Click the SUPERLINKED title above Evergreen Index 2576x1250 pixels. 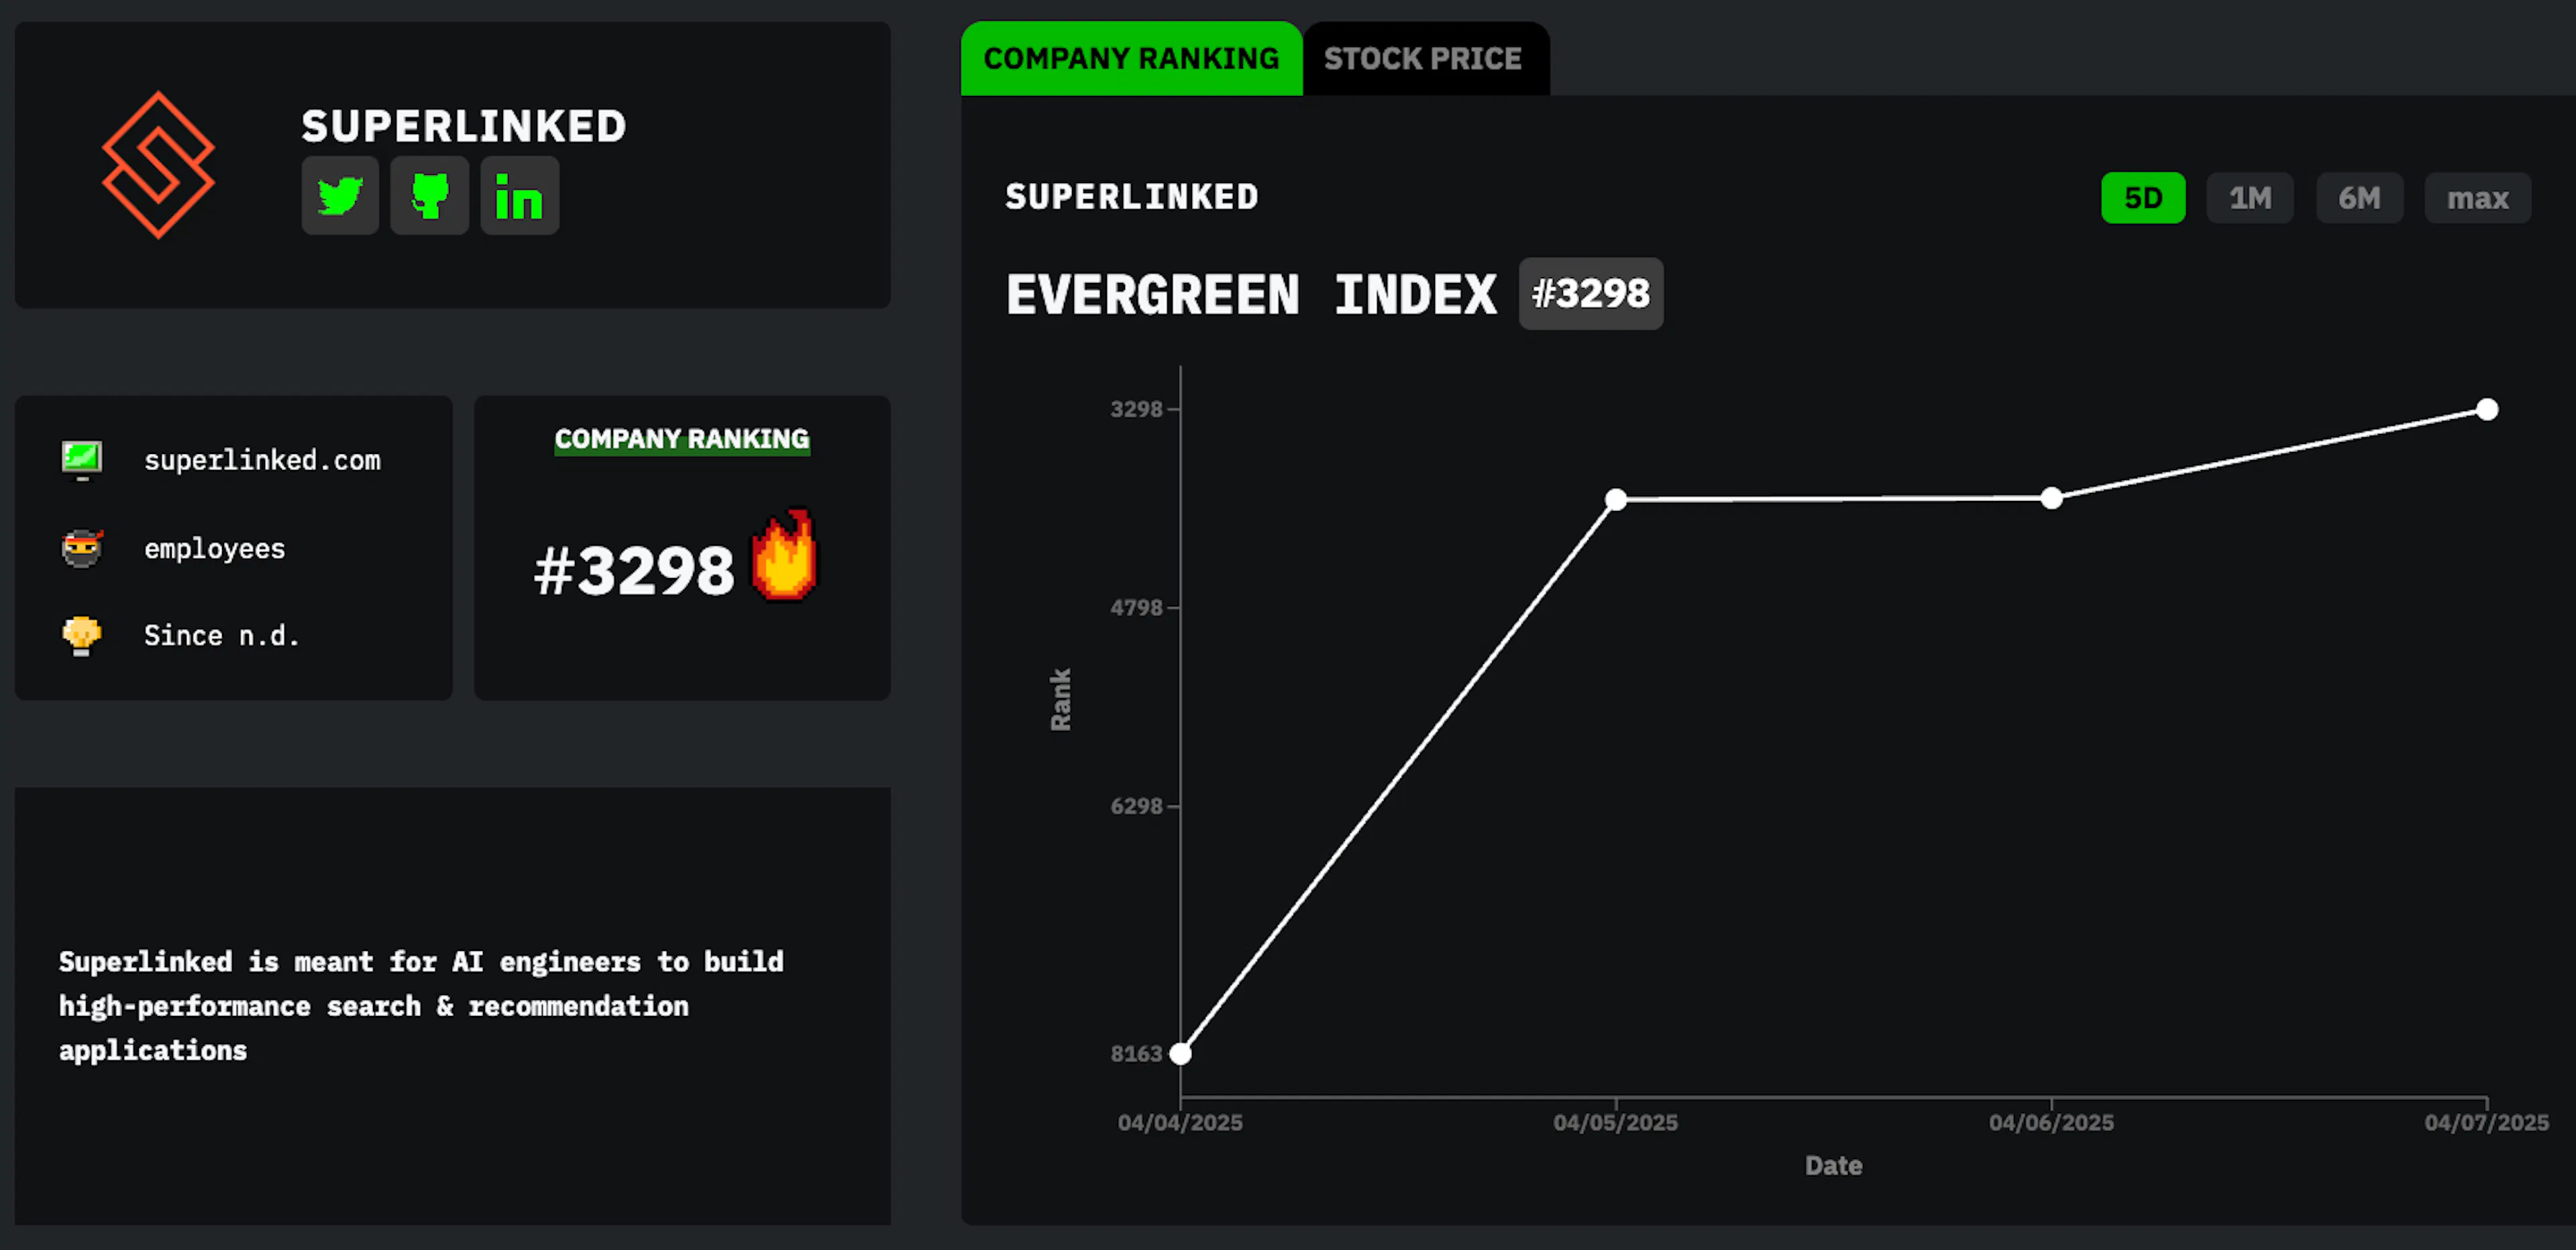click(x=1132, y=197)
